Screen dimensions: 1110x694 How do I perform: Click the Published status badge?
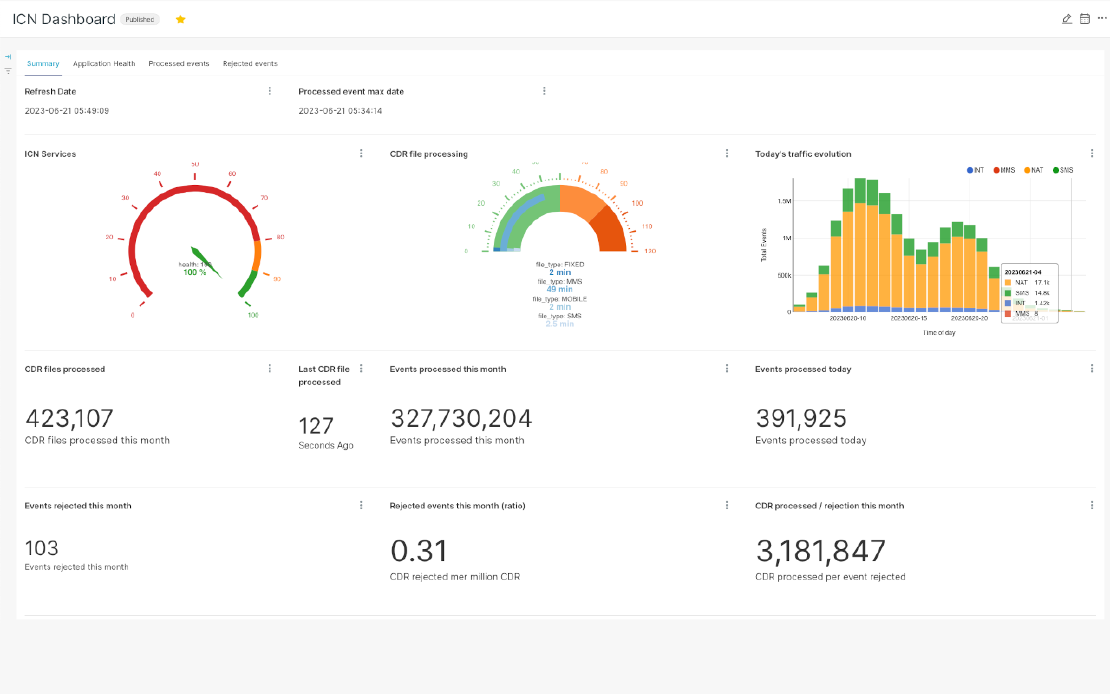tap(139, 20)
